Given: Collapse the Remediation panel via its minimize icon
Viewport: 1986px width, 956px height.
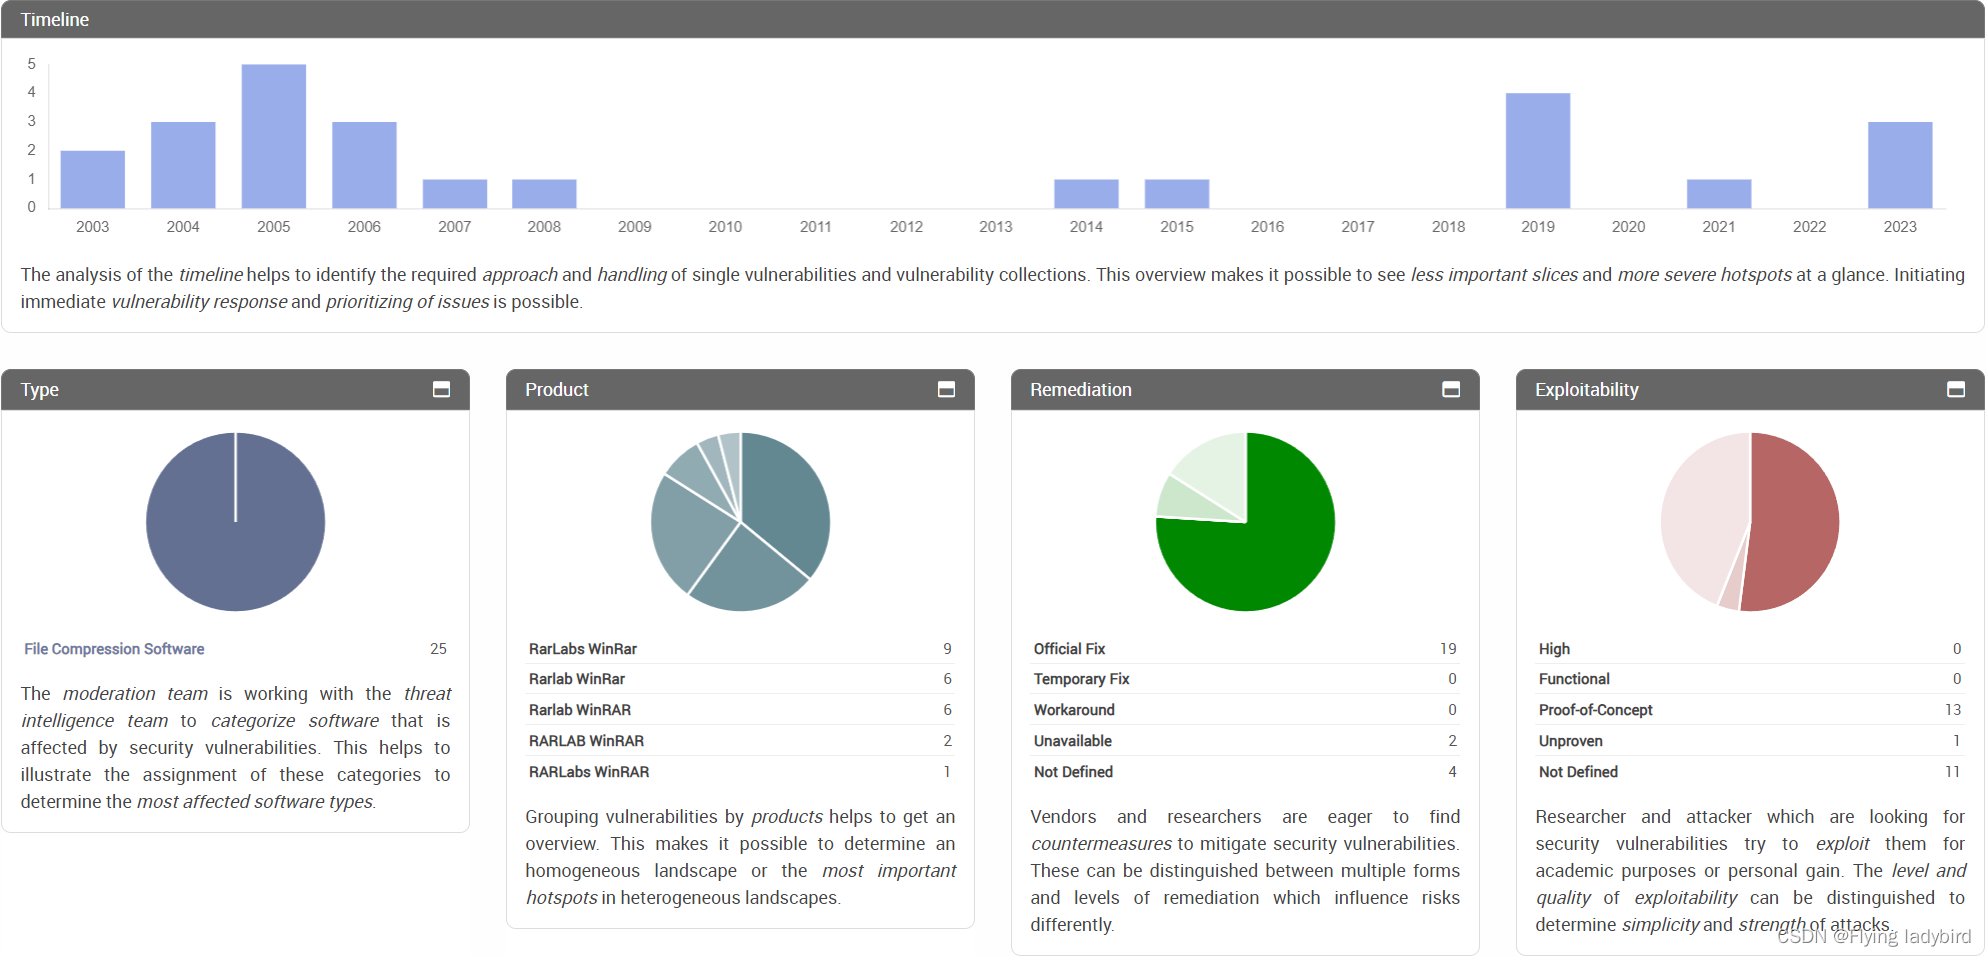Looking at the screenshot, I should pos(1451,389).
